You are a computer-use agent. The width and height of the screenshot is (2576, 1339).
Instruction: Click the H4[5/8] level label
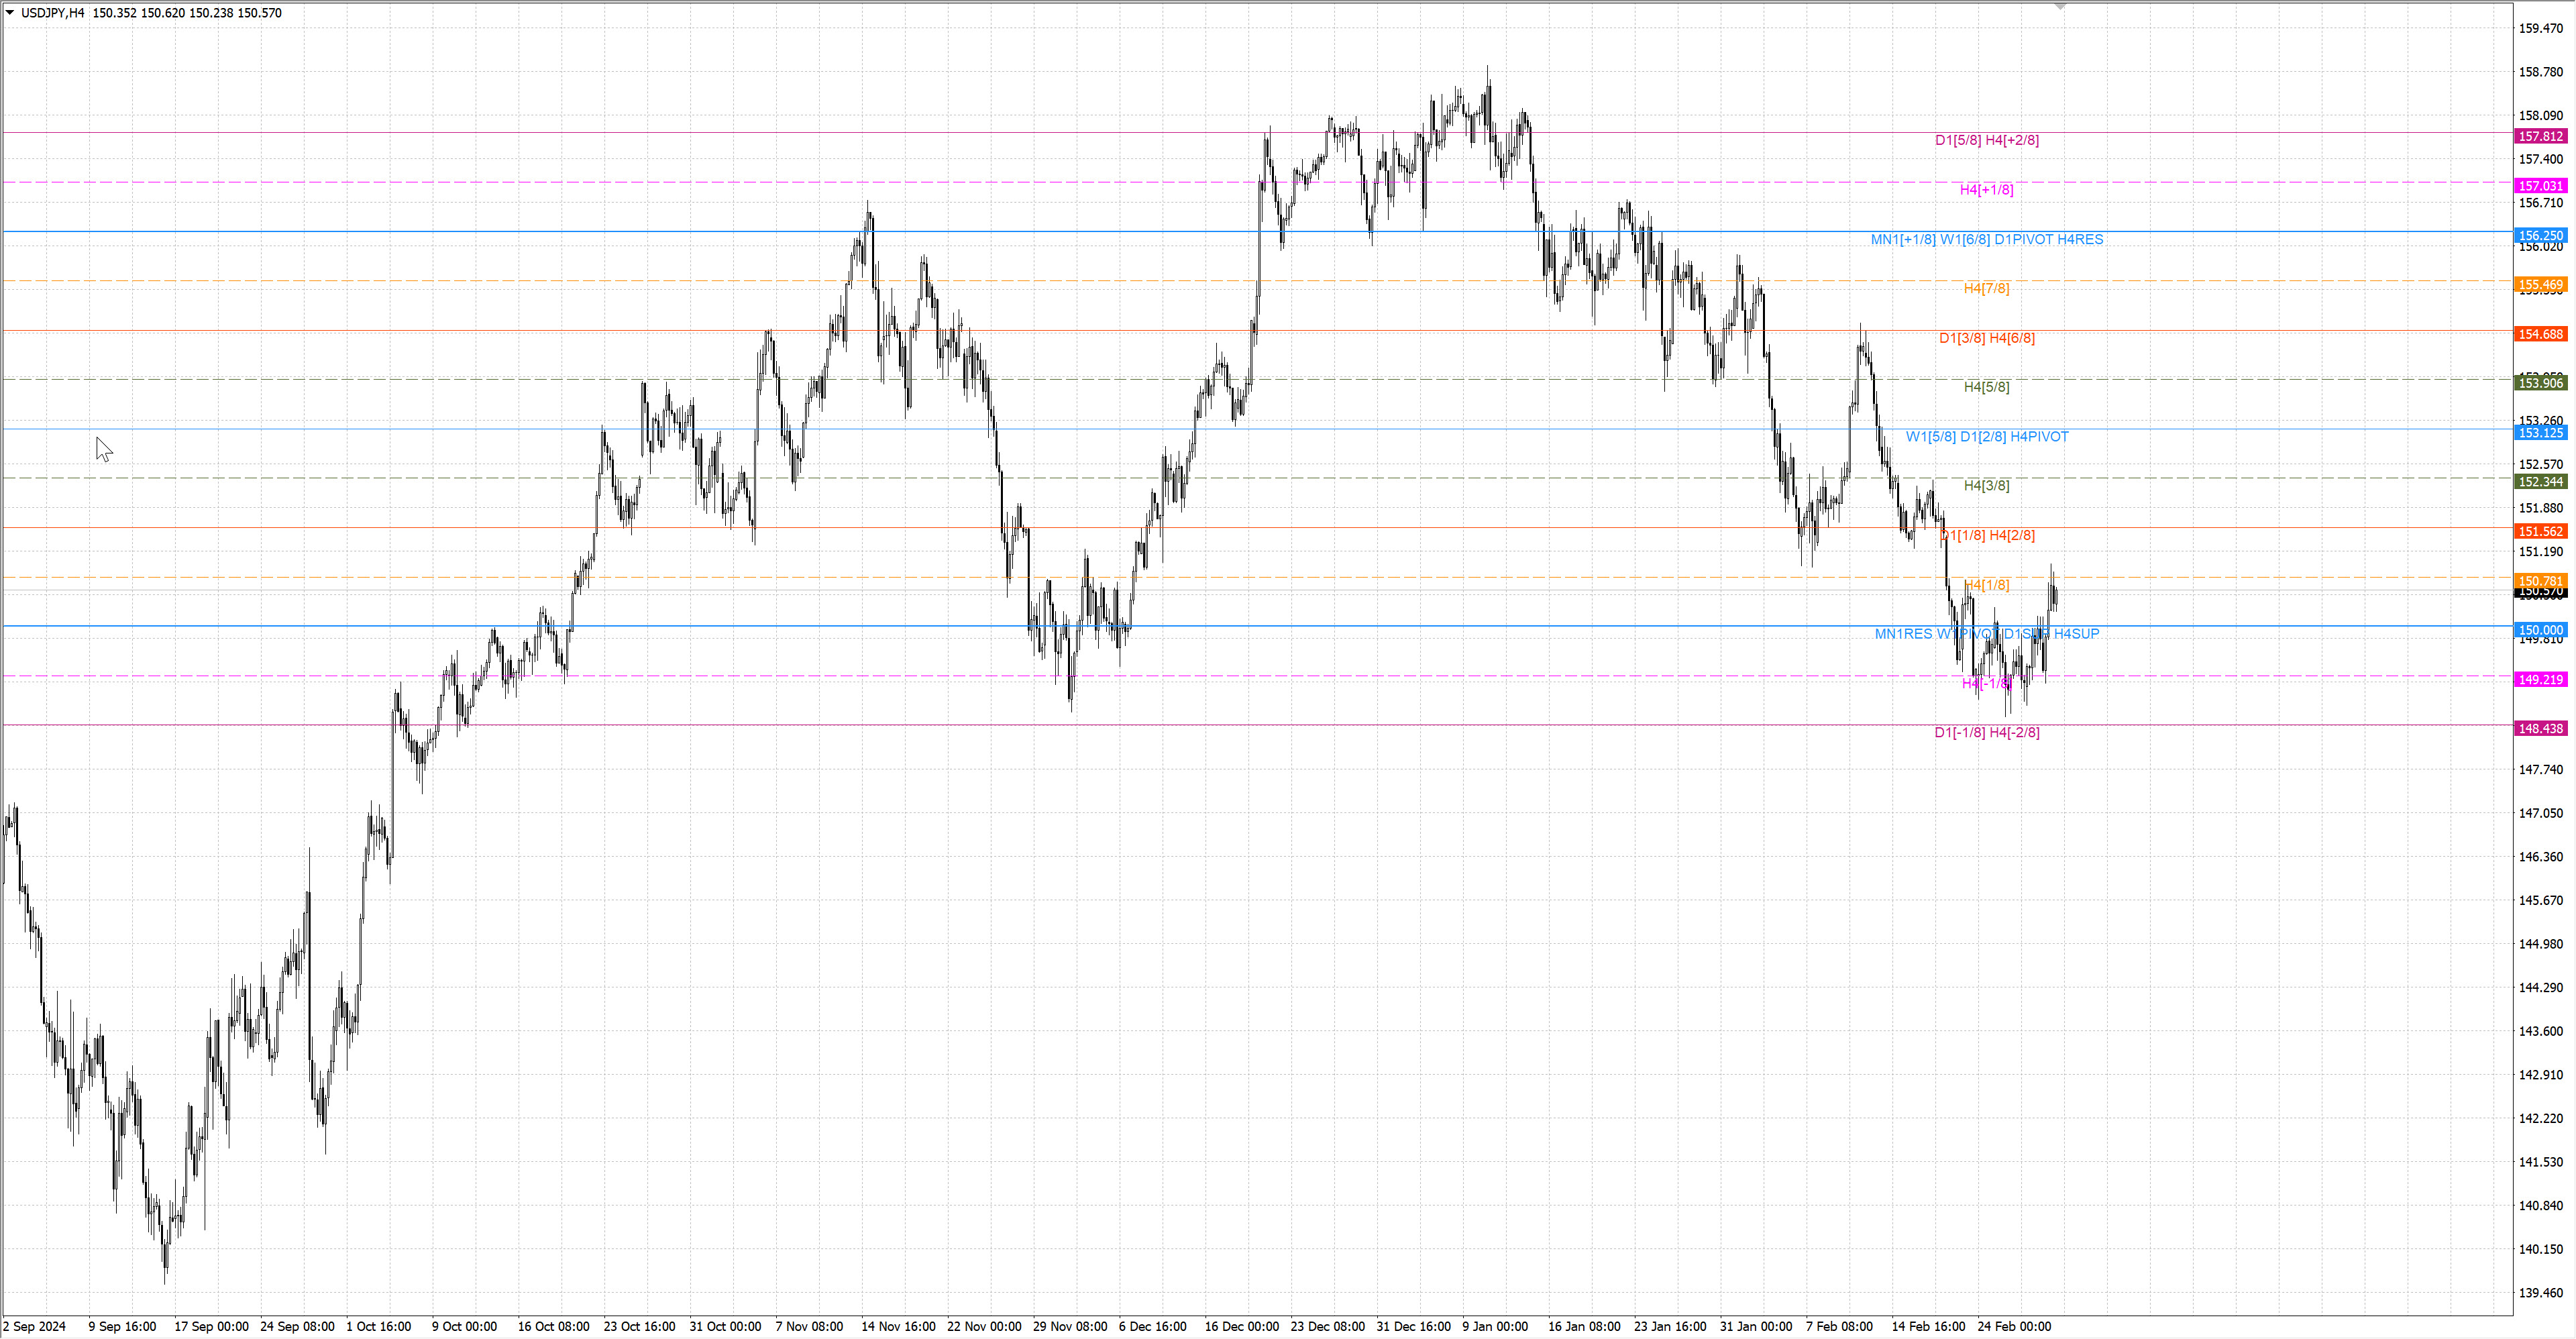[x=1986, y=387]
